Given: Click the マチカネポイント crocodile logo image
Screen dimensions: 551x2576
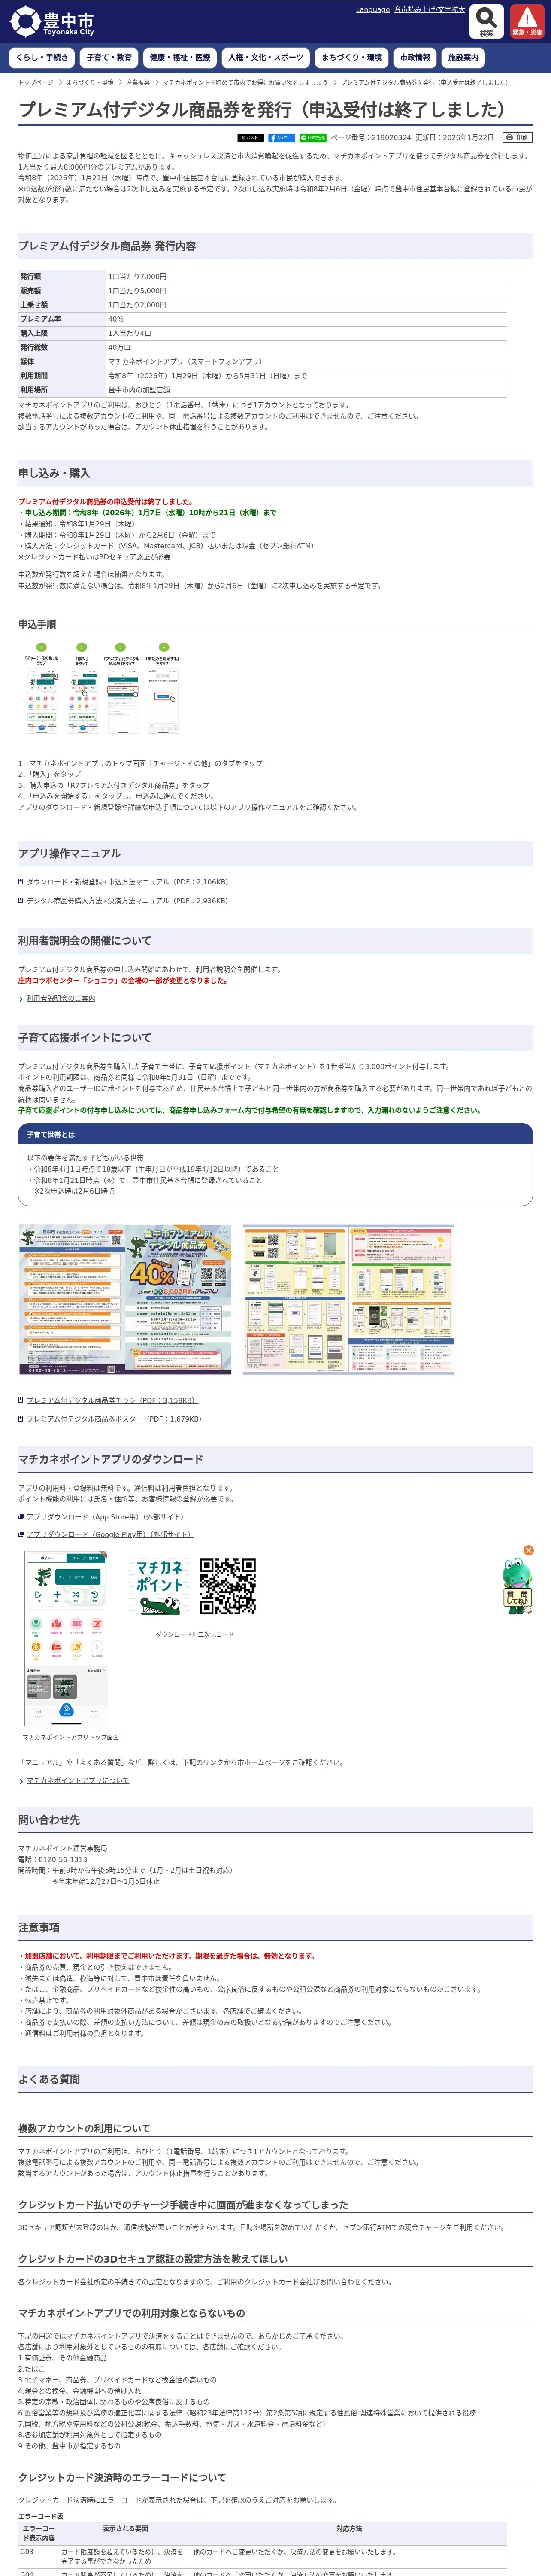Looking at the screenshot, I should click(x=160, y=1587).
